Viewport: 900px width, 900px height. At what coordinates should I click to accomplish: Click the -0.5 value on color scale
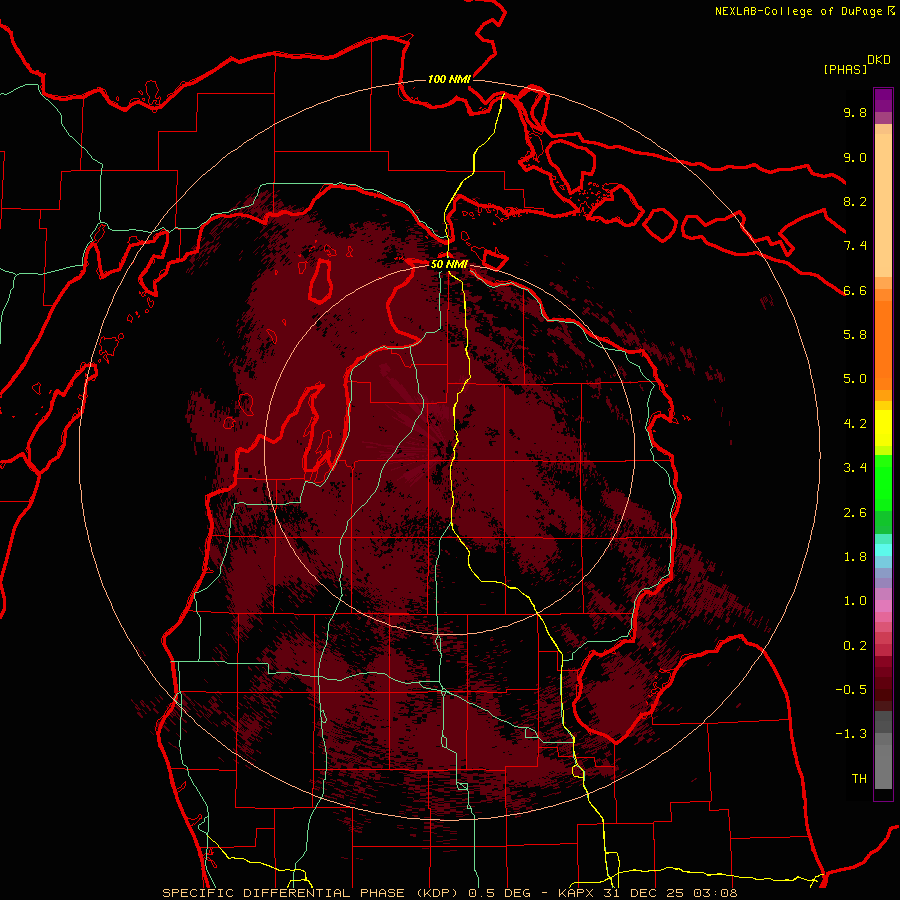tap(851, 690)
